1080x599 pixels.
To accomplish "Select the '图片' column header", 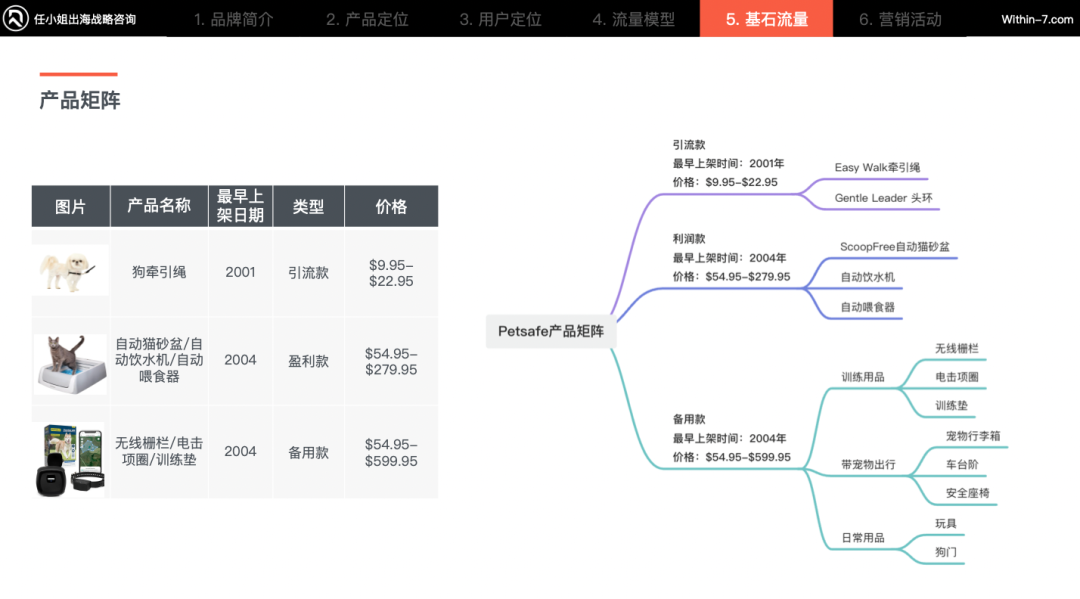I will [x=70, y=206].
